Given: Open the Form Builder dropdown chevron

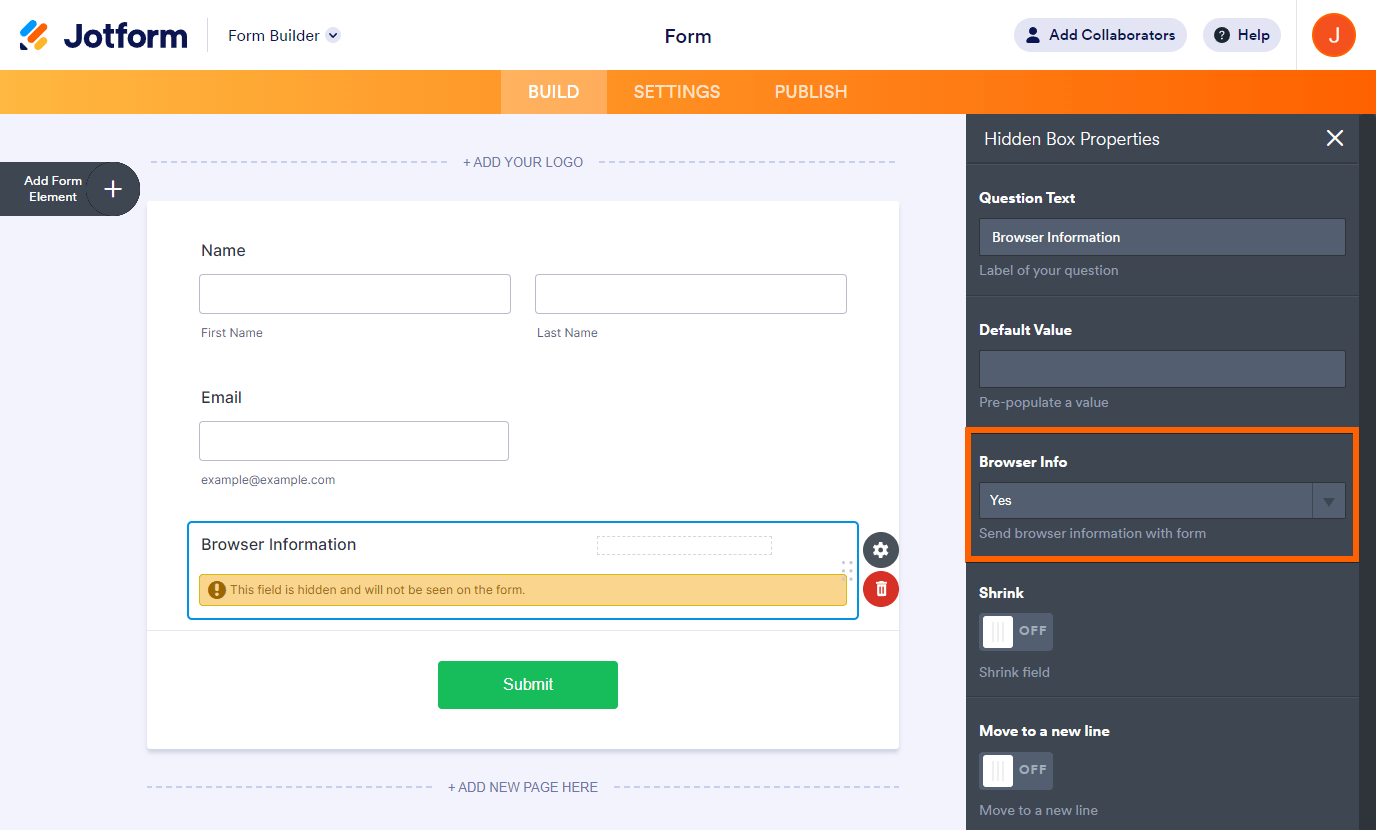Looking at the screenshot, I should tap(334, 35).
